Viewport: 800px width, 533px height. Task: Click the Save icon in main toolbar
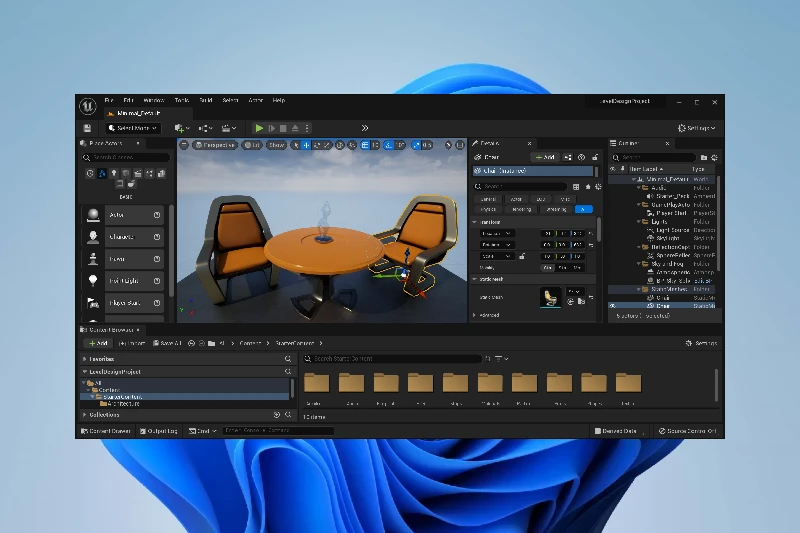[87, 128]
